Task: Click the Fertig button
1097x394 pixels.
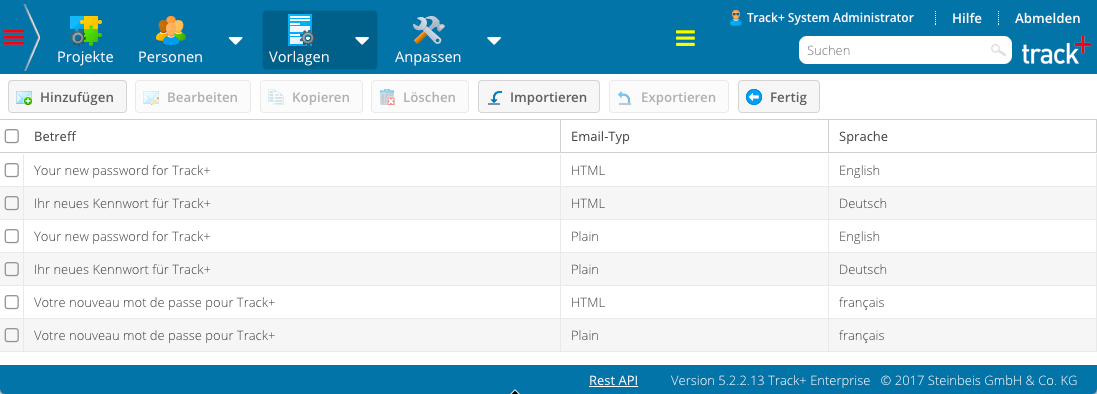Action: 779,97
